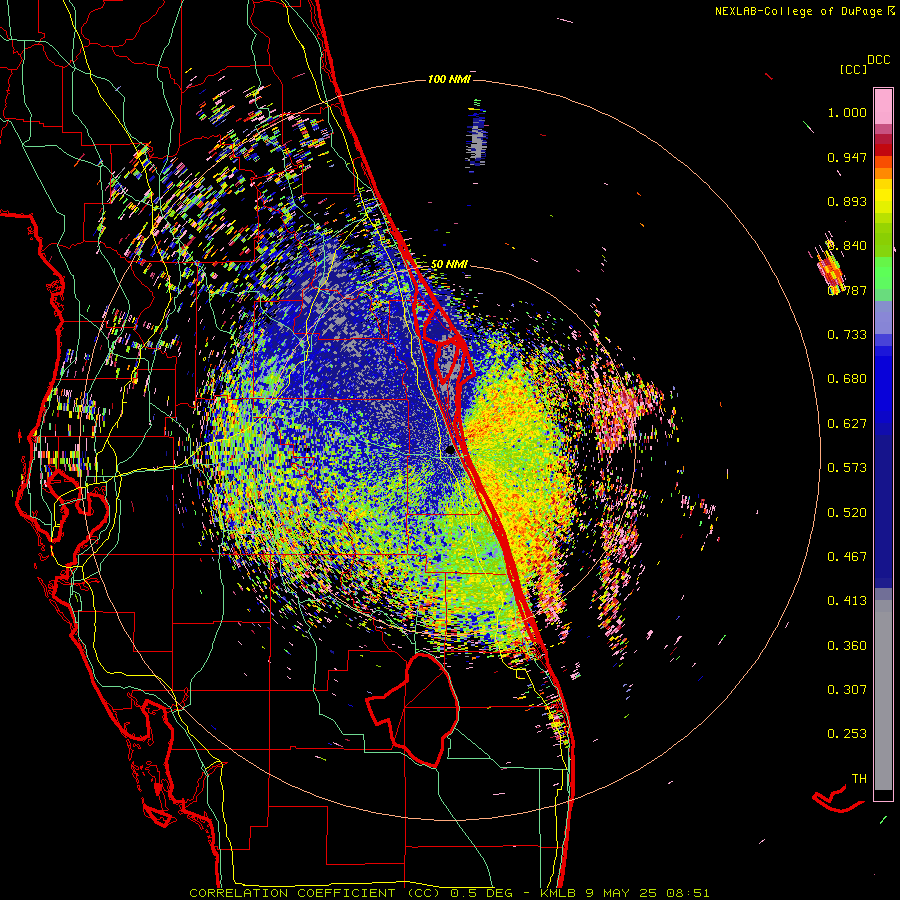Click the 0.360 scale value
This screenshot has height=900, width=900.
pyautogui.click(x=847, y=646)
